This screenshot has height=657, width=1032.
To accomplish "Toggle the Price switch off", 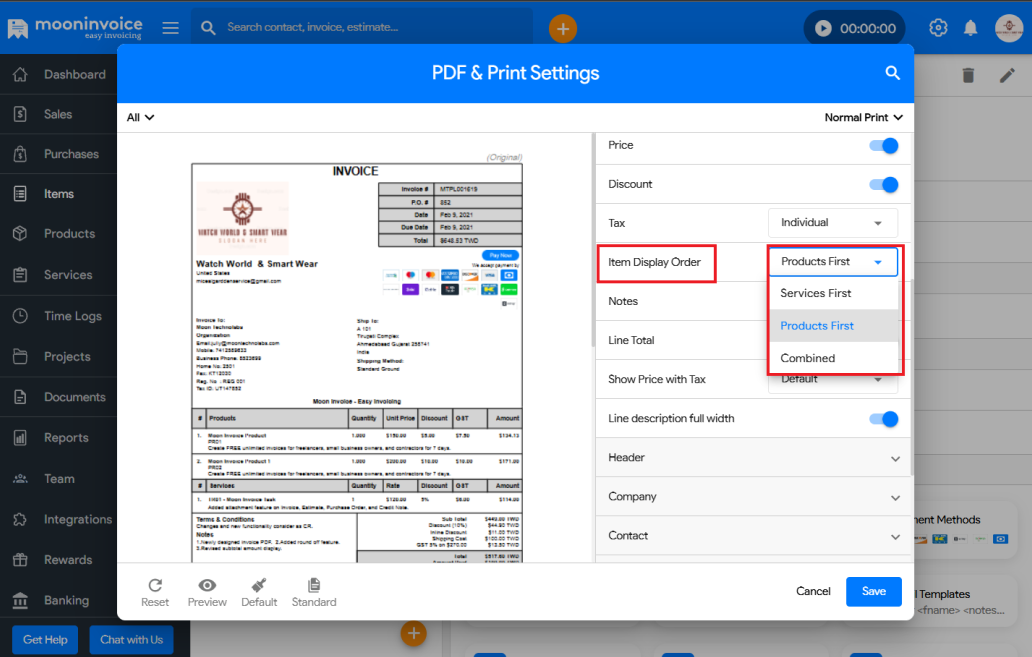I will (x=883, y=146).
